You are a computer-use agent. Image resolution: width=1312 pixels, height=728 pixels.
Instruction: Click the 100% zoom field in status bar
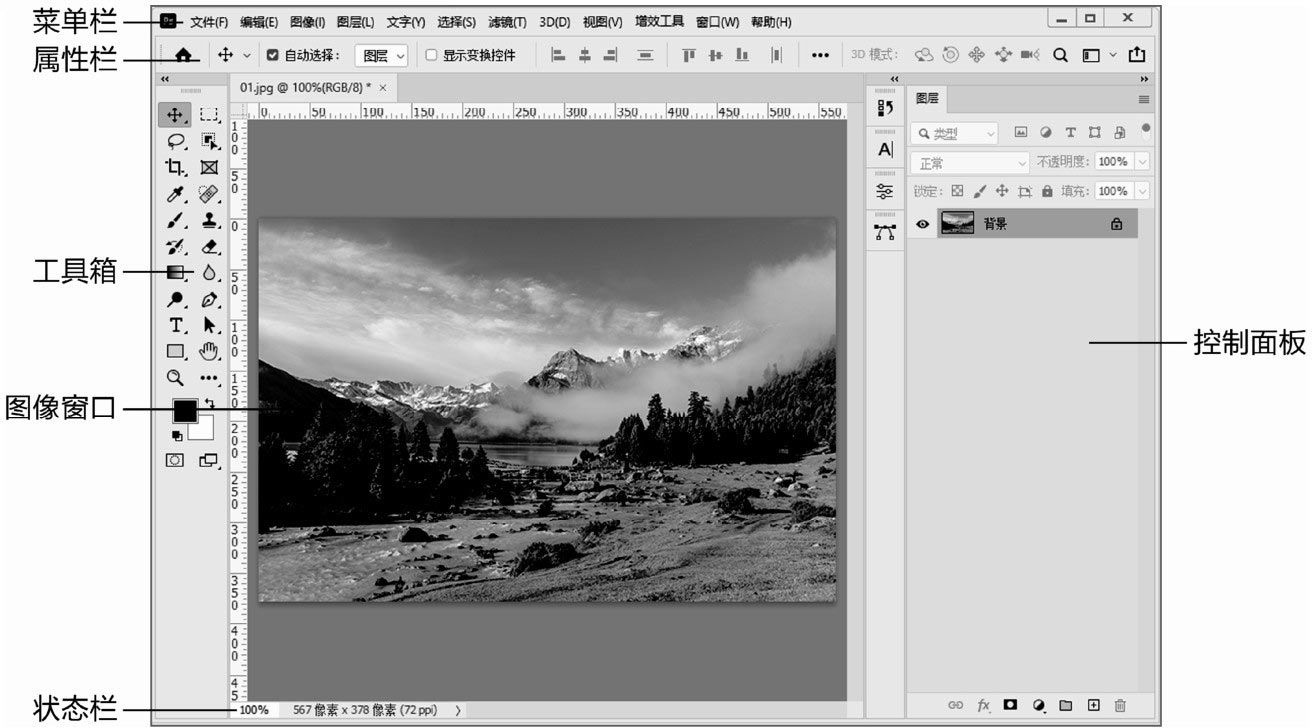click(254, 710)
